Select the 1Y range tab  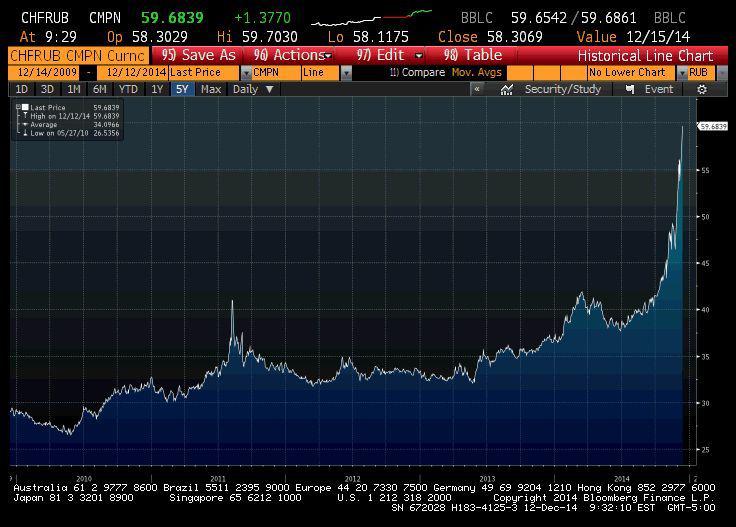pyautogui.click(x=157, y=89)
